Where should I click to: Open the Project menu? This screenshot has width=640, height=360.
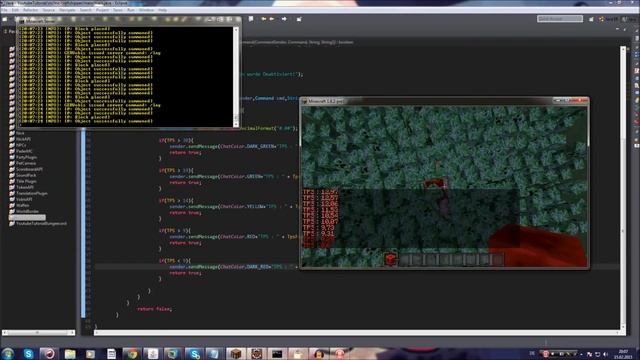point(102,10)
